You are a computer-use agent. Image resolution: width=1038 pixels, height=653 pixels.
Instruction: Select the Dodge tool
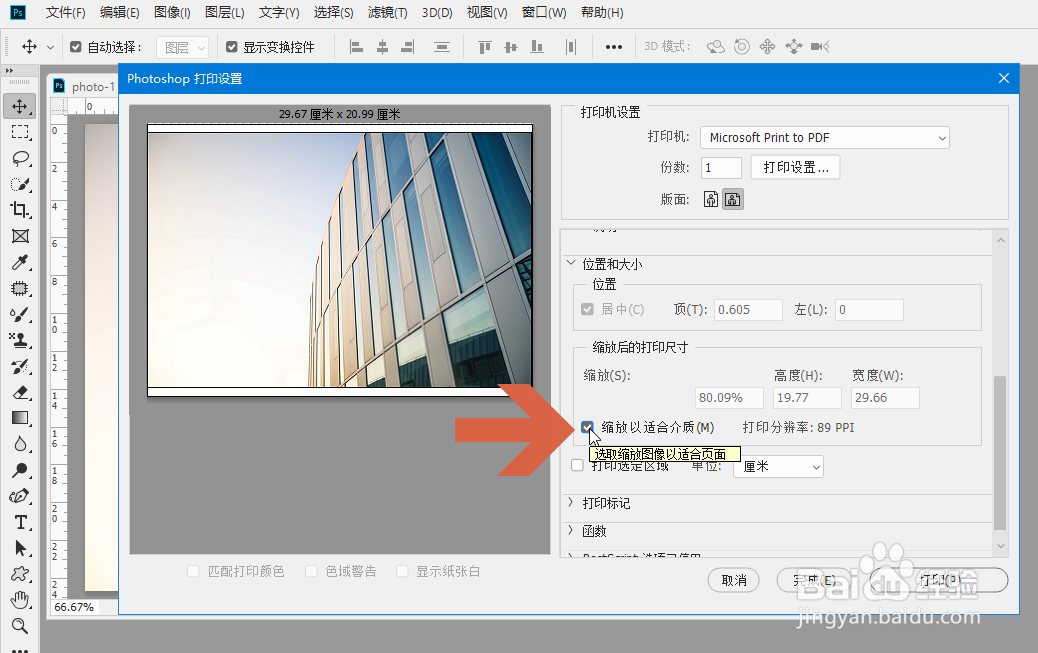(20, 470)
